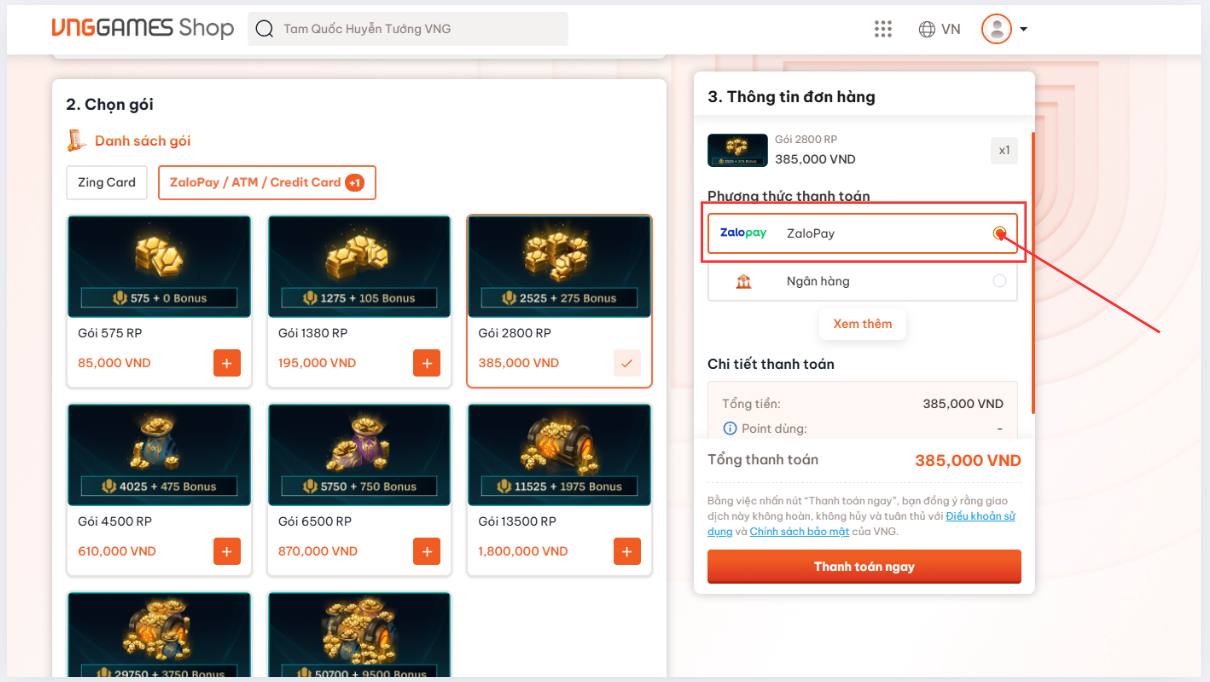This screenshot has width=1210, height=682.
Task: Add Gói 4500 RP with plus button
Action: pyautogui.click(x=227, y=551)
